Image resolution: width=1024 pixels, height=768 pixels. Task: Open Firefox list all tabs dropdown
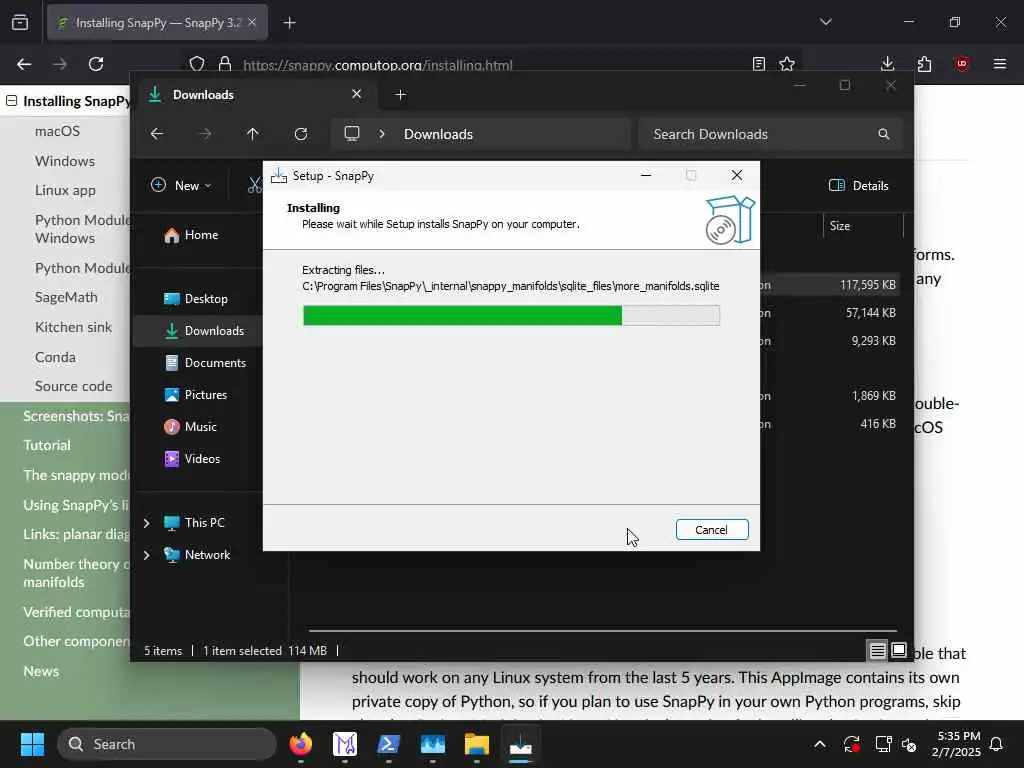pyautogui.click(x=826, y=22)
